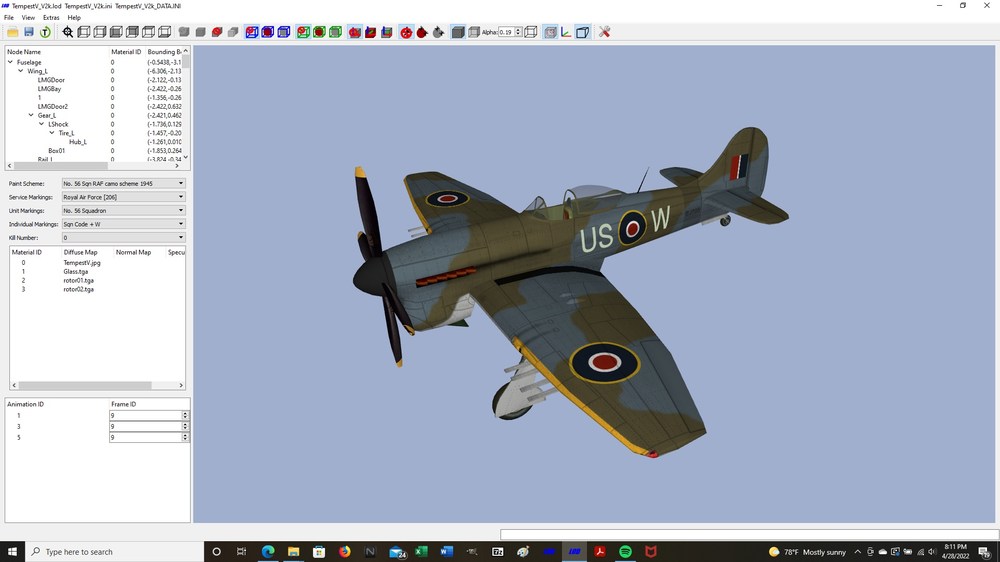Adjust Frame ID spinner for animation 5
The width and height of the screenshot is (1000, 562).
pyautogui.click(x=185, y=438)
